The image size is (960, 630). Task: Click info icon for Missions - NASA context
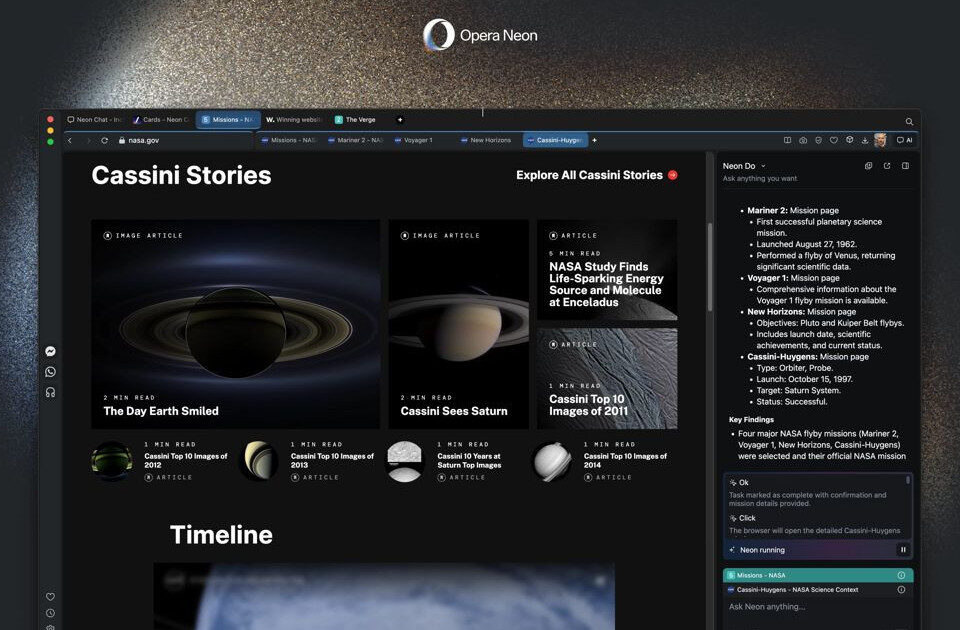(901, 575)
